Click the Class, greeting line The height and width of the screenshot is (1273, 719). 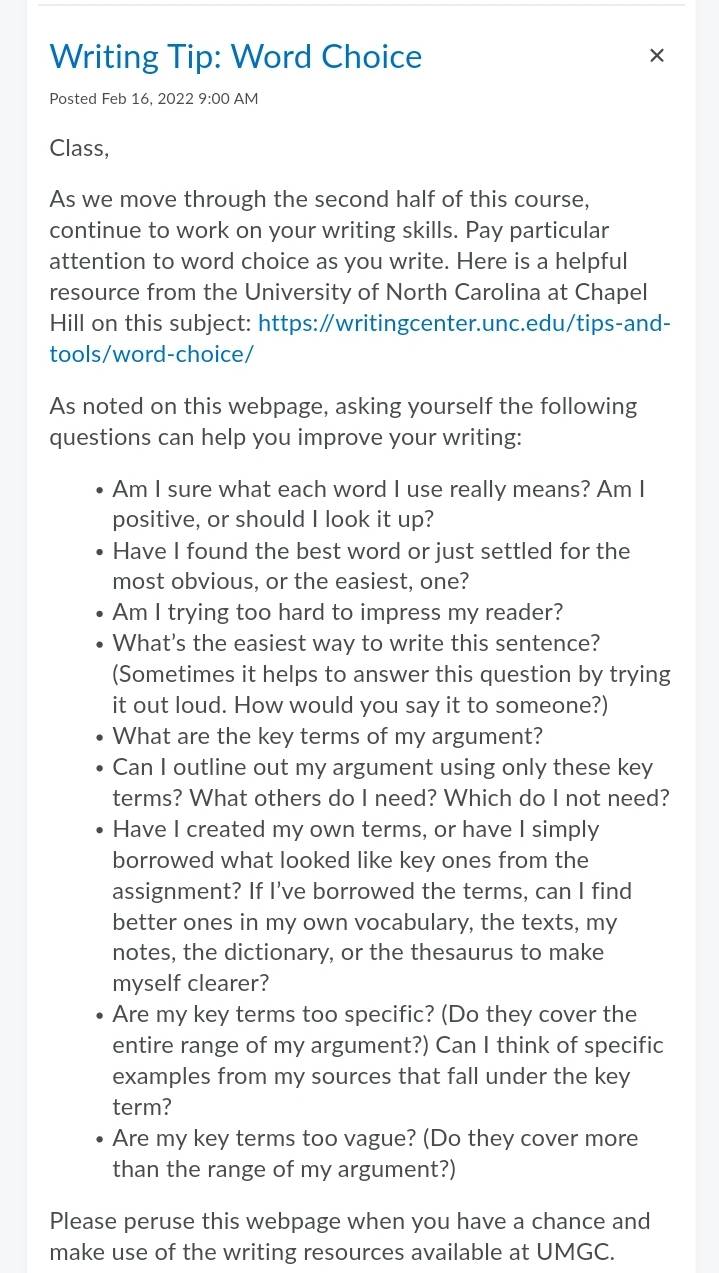pos(79,148)
